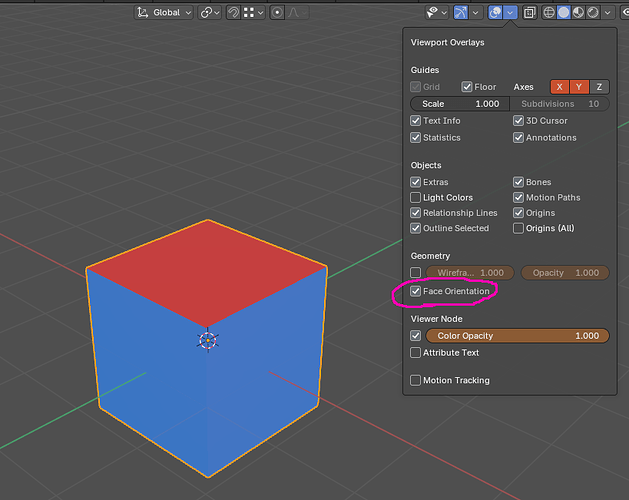
Task: Switch to wireframe shading icon
Action: (548, 12)
